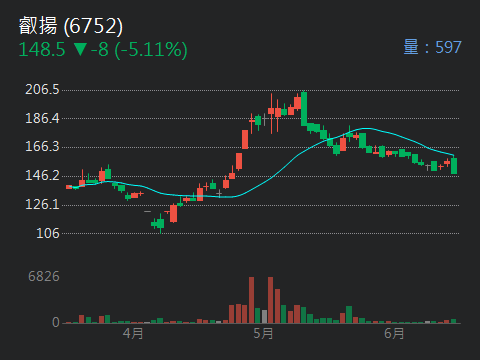Click the 6月 date axis label
This screenshot has width=480, height=360.
[x=394, y=333]
